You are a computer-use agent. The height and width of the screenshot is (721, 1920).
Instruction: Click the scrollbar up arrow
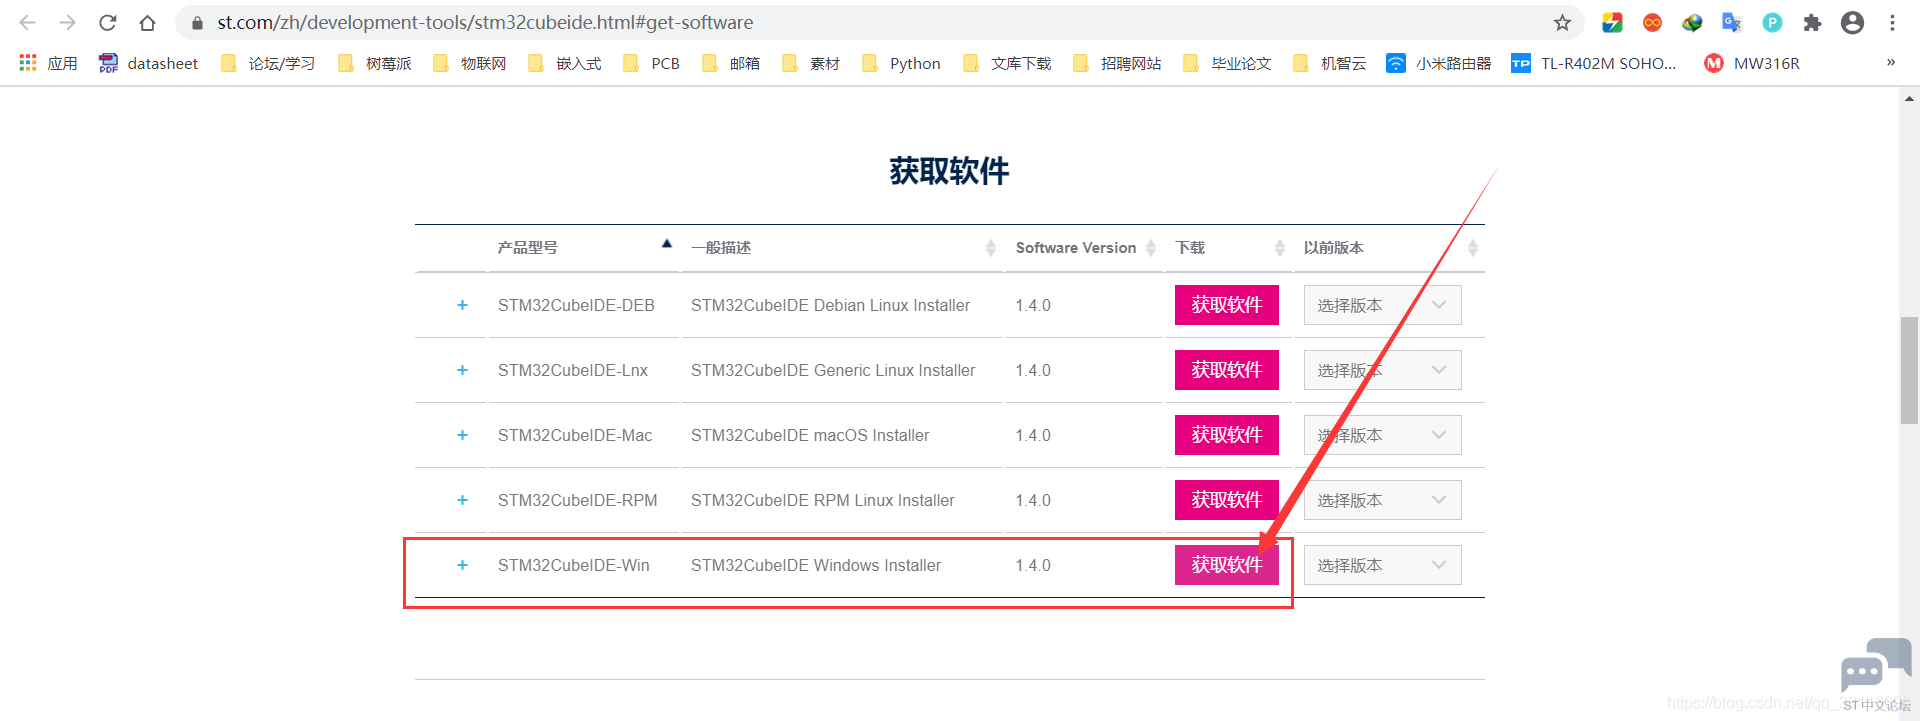(1909, 99)
